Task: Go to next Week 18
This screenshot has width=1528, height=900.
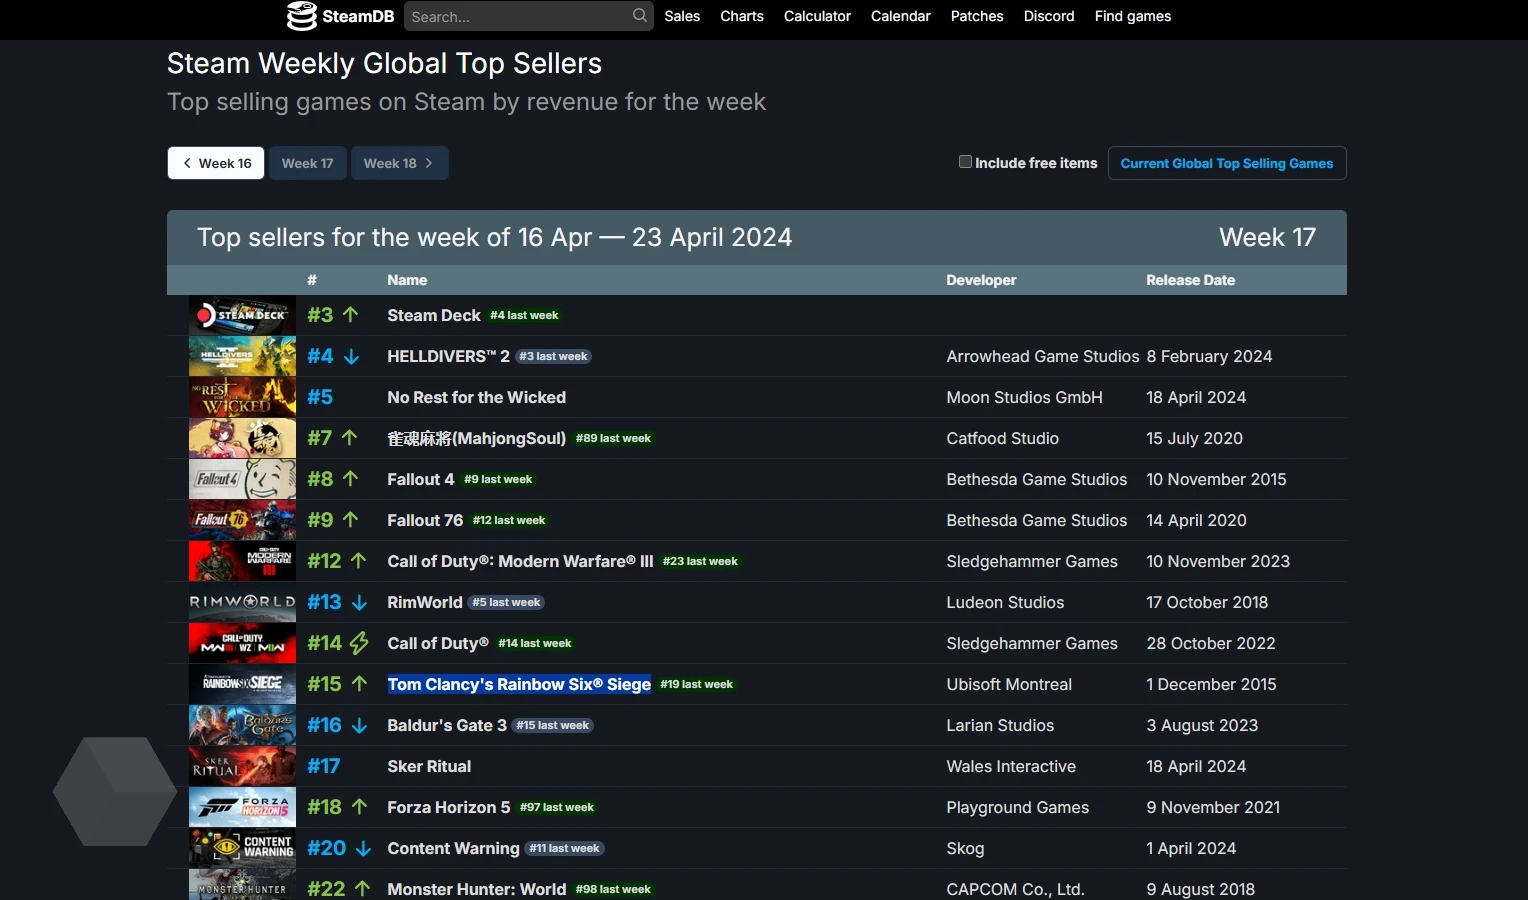Action: point(399,163)
